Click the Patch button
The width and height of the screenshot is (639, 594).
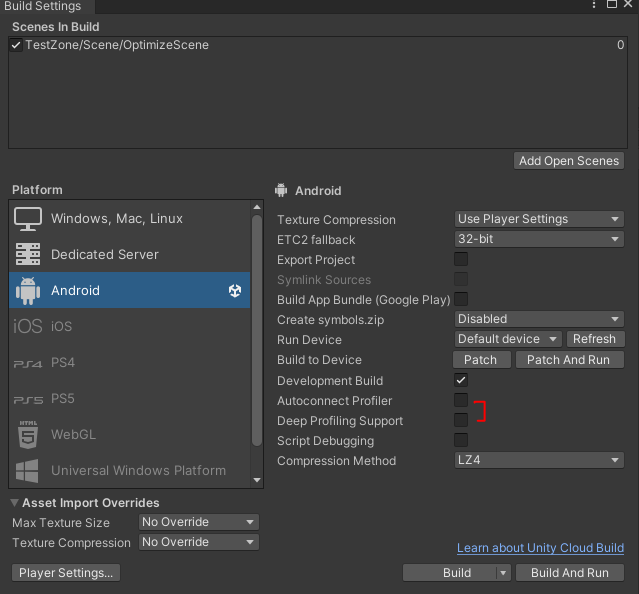tap(482, 360)
